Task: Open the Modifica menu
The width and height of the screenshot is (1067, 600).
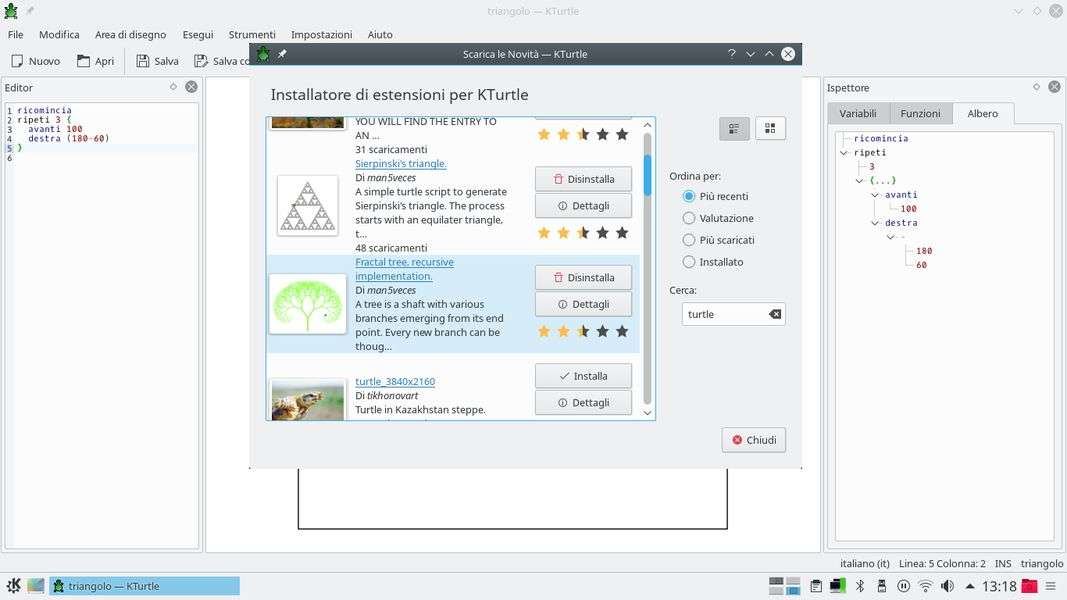Action: [x=59, y=35]
